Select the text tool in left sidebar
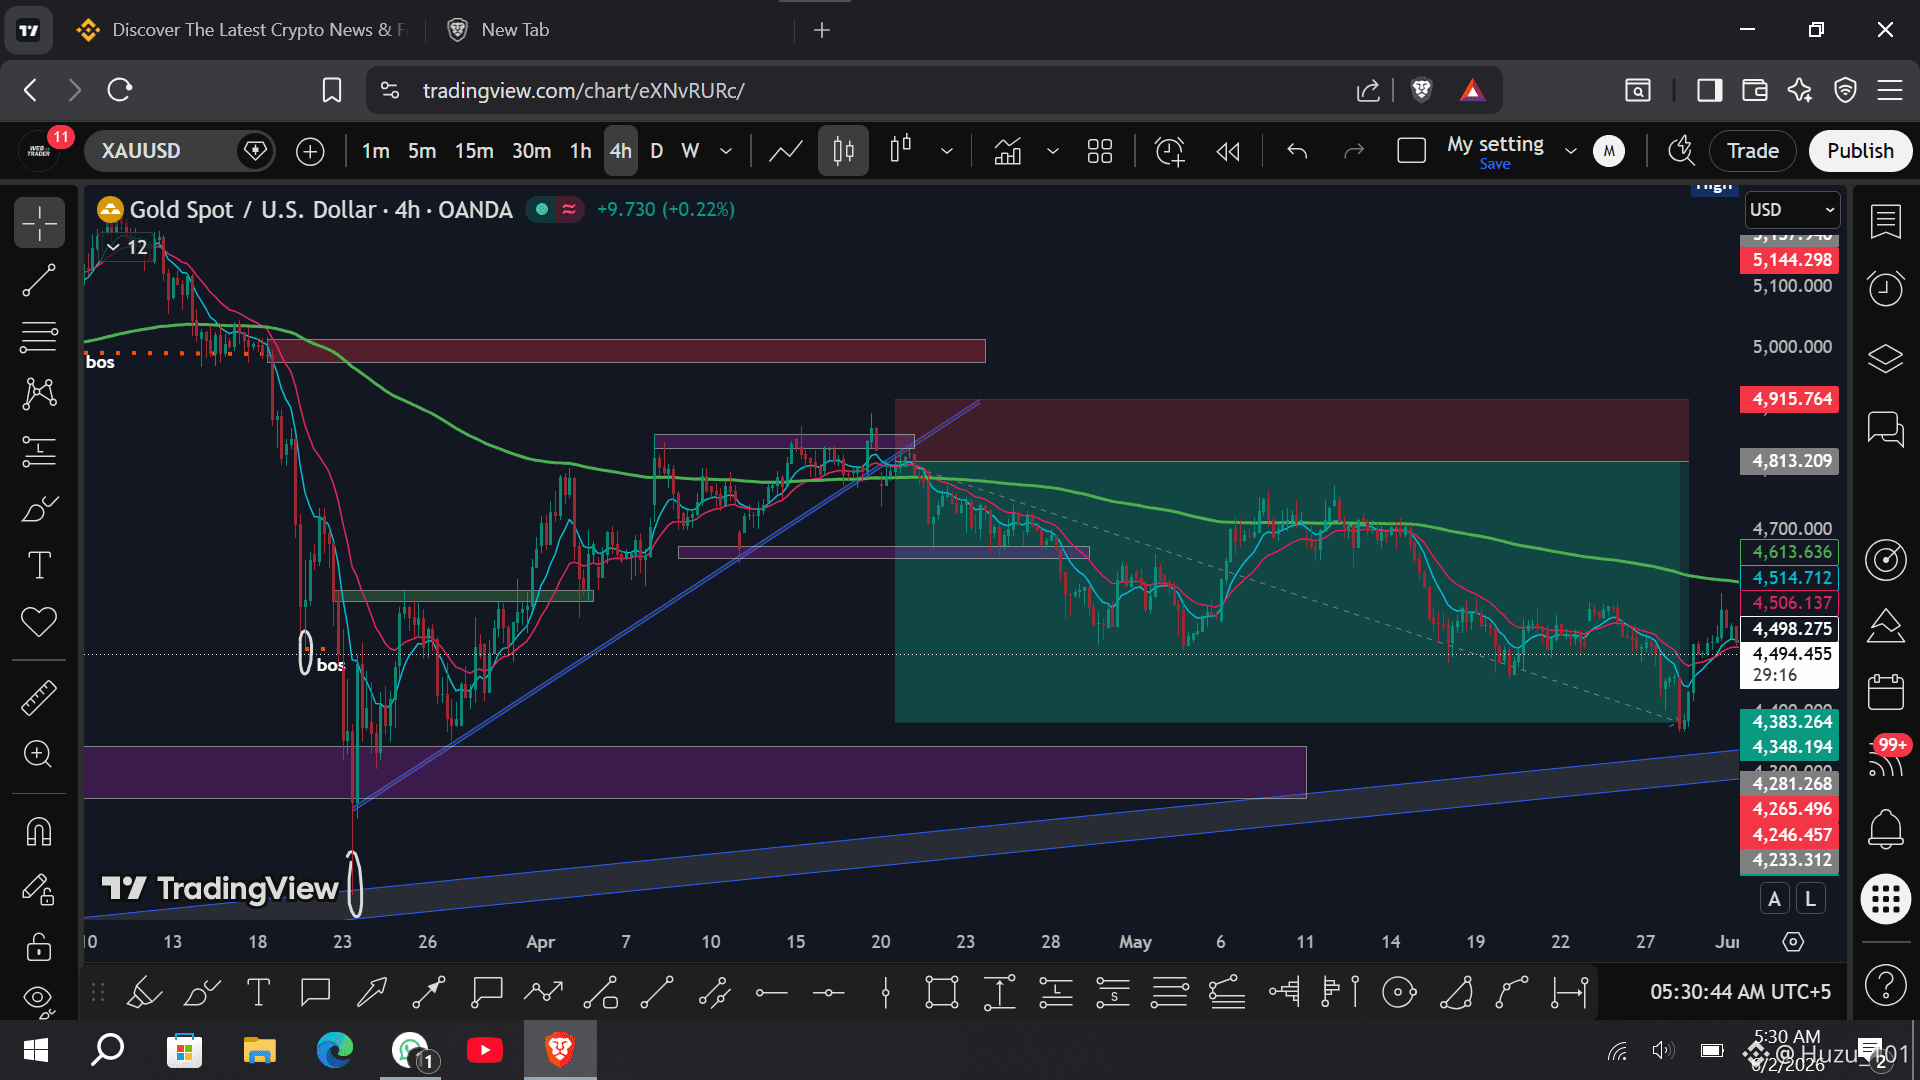This screenshot has height=1080, width=1920. click(x=39, y=566)
